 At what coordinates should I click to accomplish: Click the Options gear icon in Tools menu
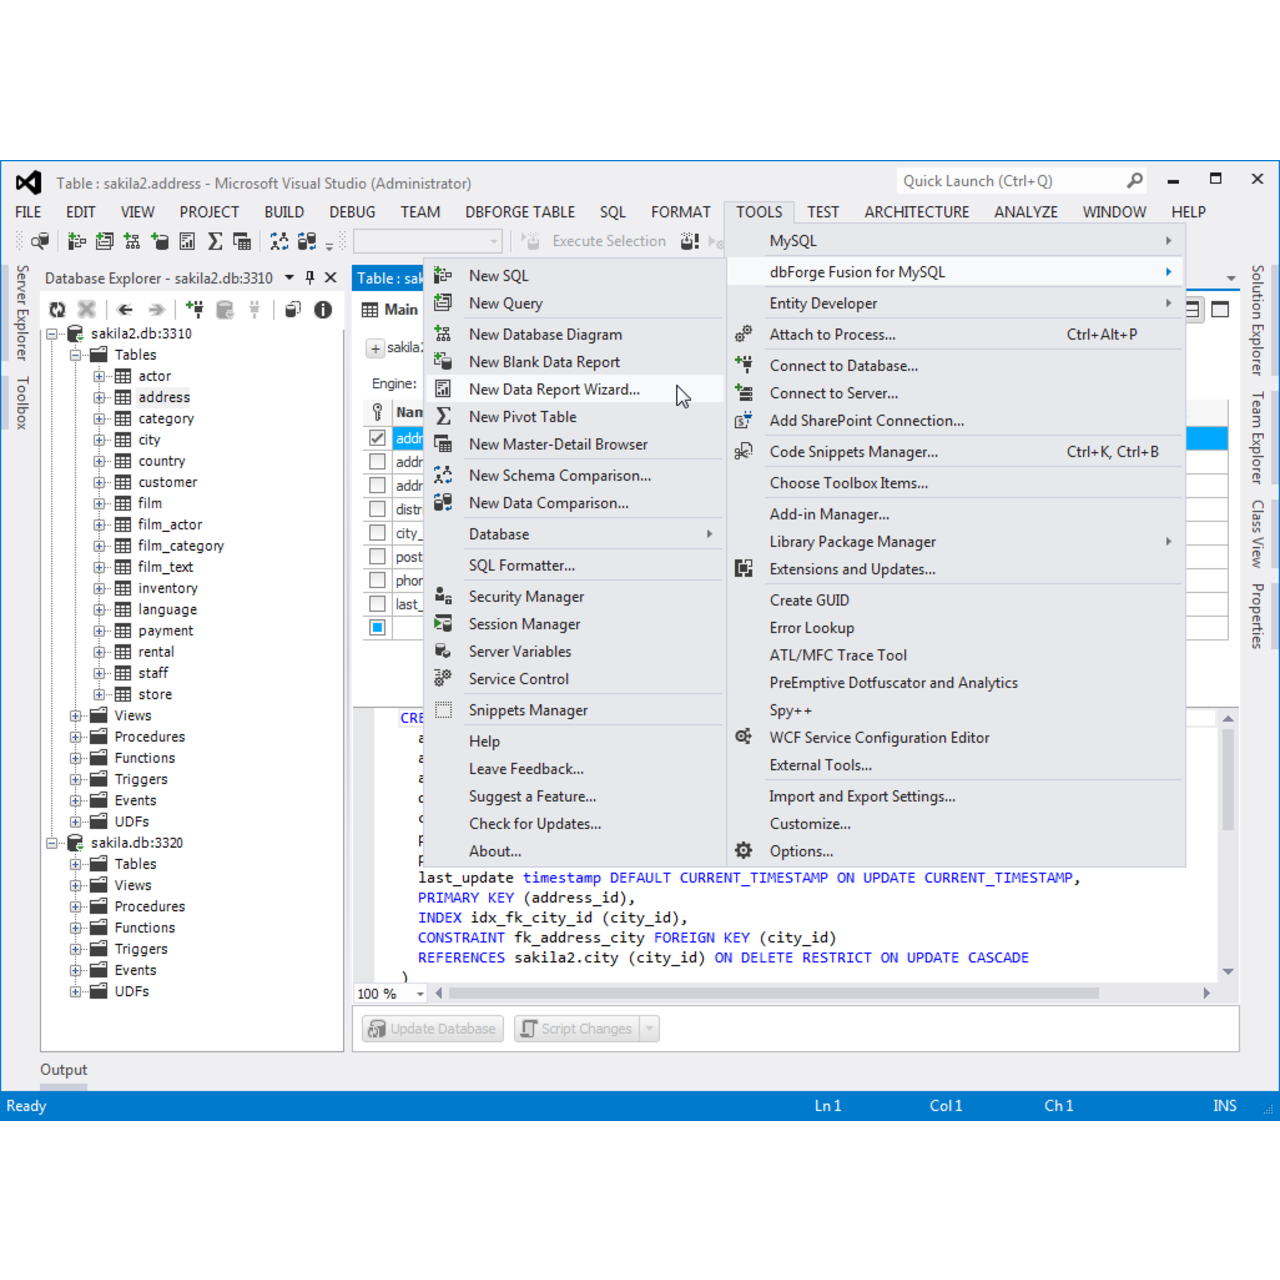pyautogui.click(x=744, y=851)
